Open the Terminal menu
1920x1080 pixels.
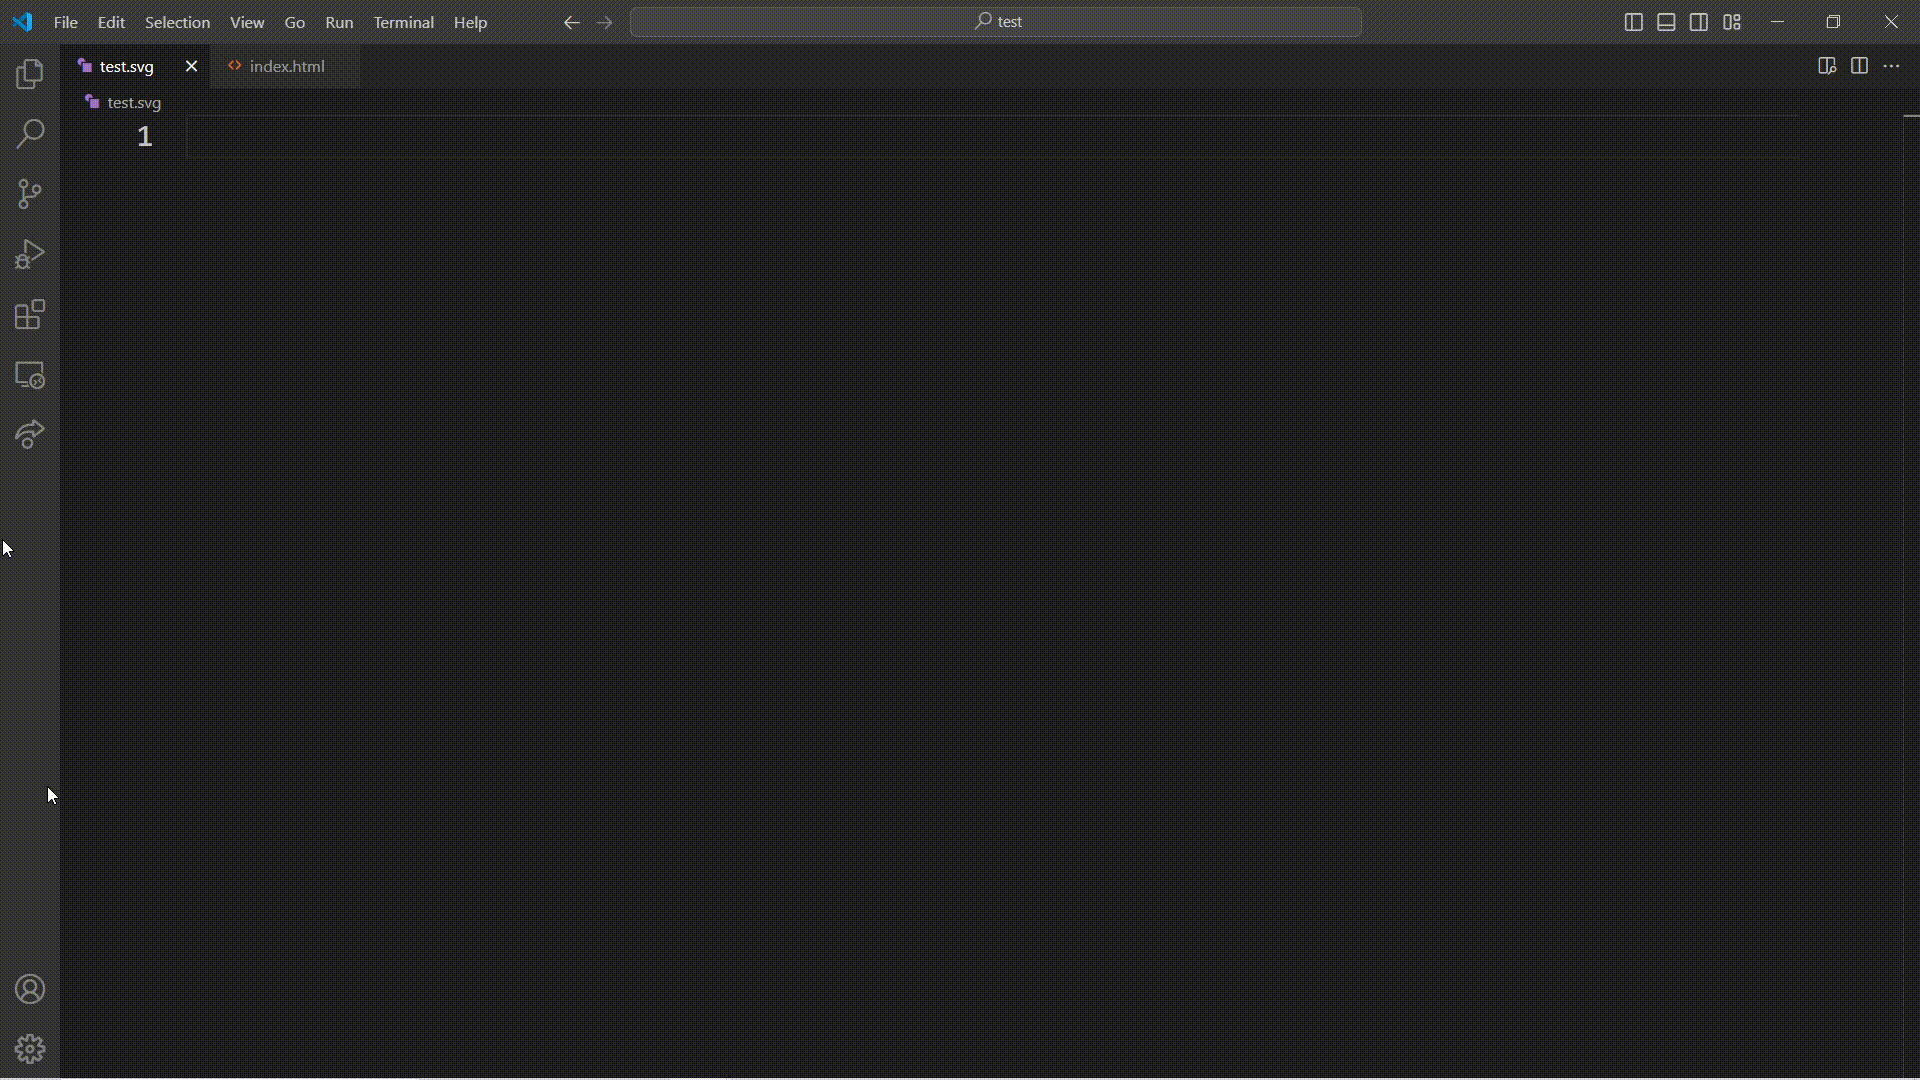pyautogui.click(x=403, y=22)
